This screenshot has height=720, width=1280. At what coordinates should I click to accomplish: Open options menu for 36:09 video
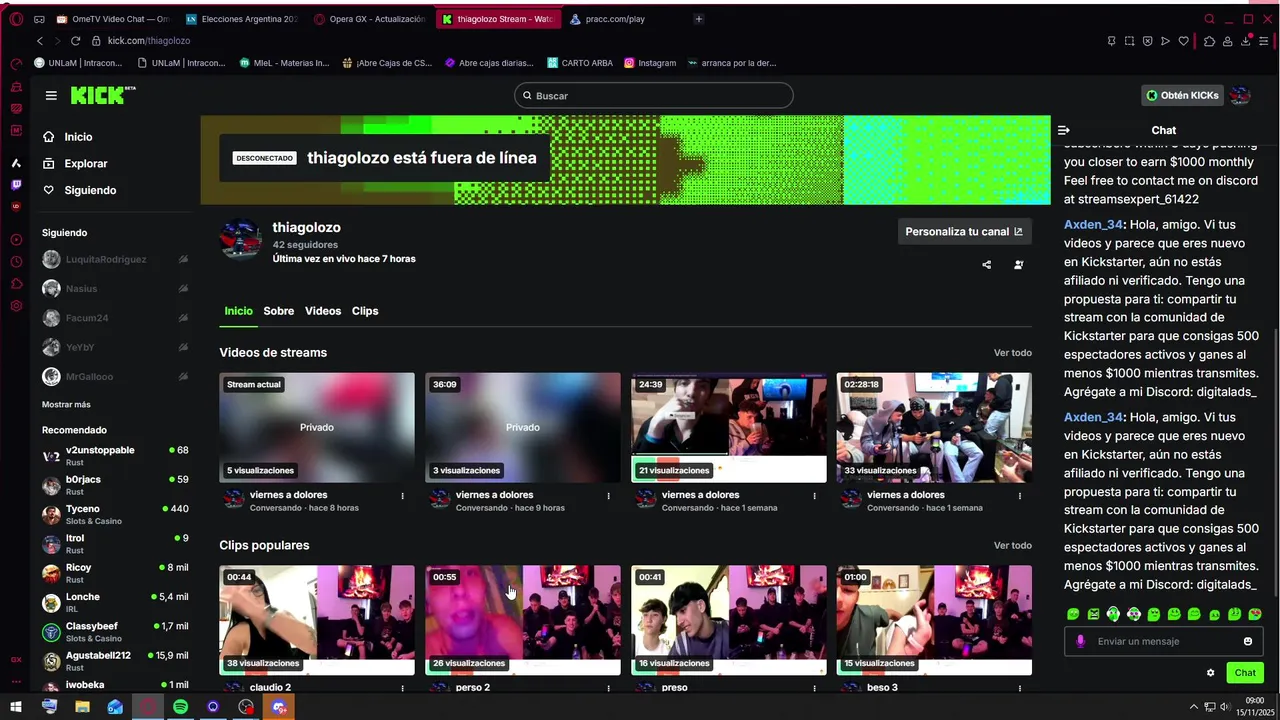click(x=608, y=496)
